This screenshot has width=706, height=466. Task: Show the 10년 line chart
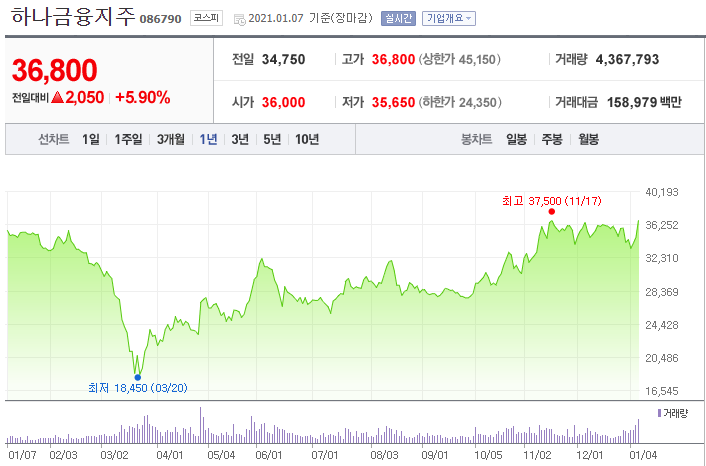pyautogui.click(x=307, y=139)
